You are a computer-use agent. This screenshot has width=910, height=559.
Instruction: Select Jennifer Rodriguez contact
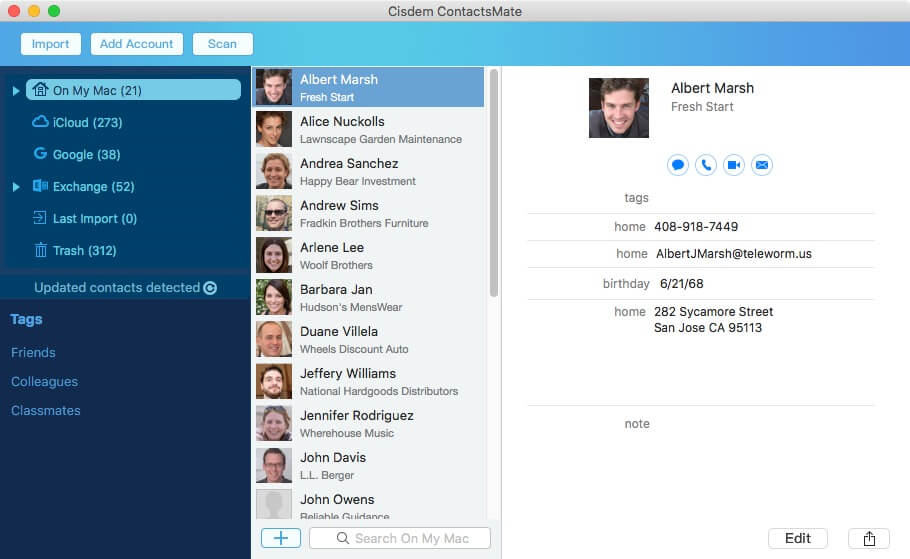[x=369, y=423]
